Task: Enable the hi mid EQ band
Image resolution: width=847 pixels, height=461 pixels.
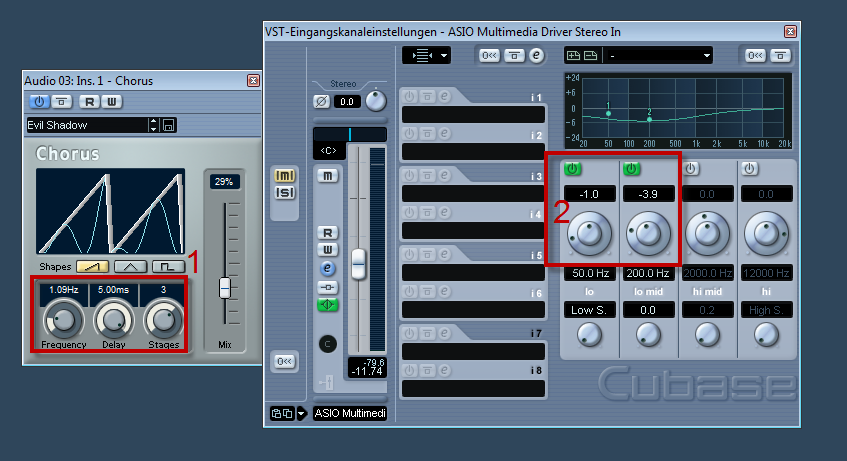Action: [691, 169]
